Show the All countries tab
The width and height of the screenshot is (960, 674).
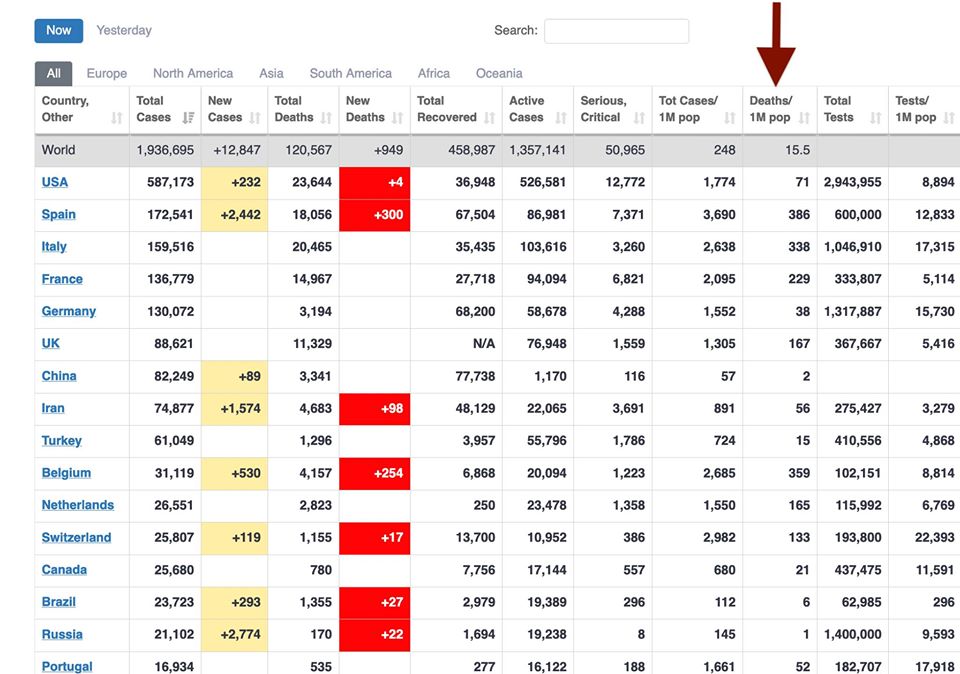click(x=53, y=73)
